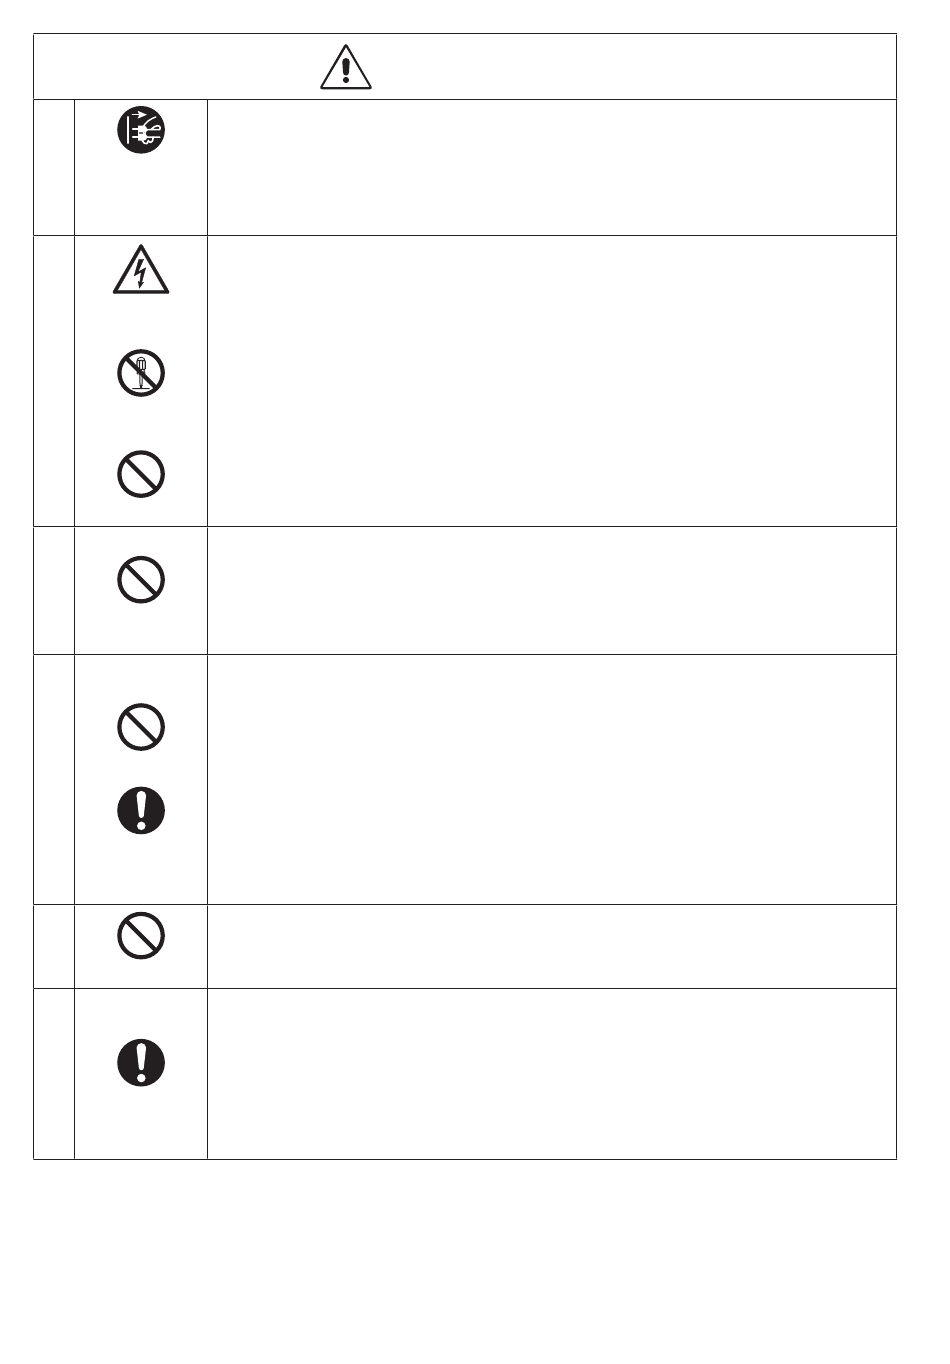Click the electric shock hazard triangle
Viewport: 950px width, 1364px height.
[x=141, y=270]
